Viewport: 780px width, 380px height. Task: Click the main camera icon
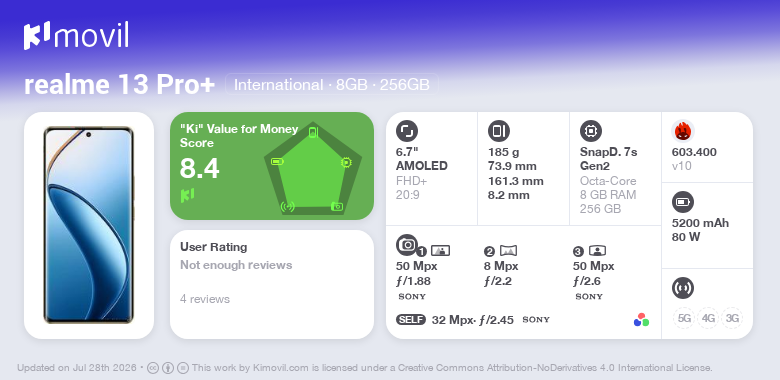pos(406,244)
